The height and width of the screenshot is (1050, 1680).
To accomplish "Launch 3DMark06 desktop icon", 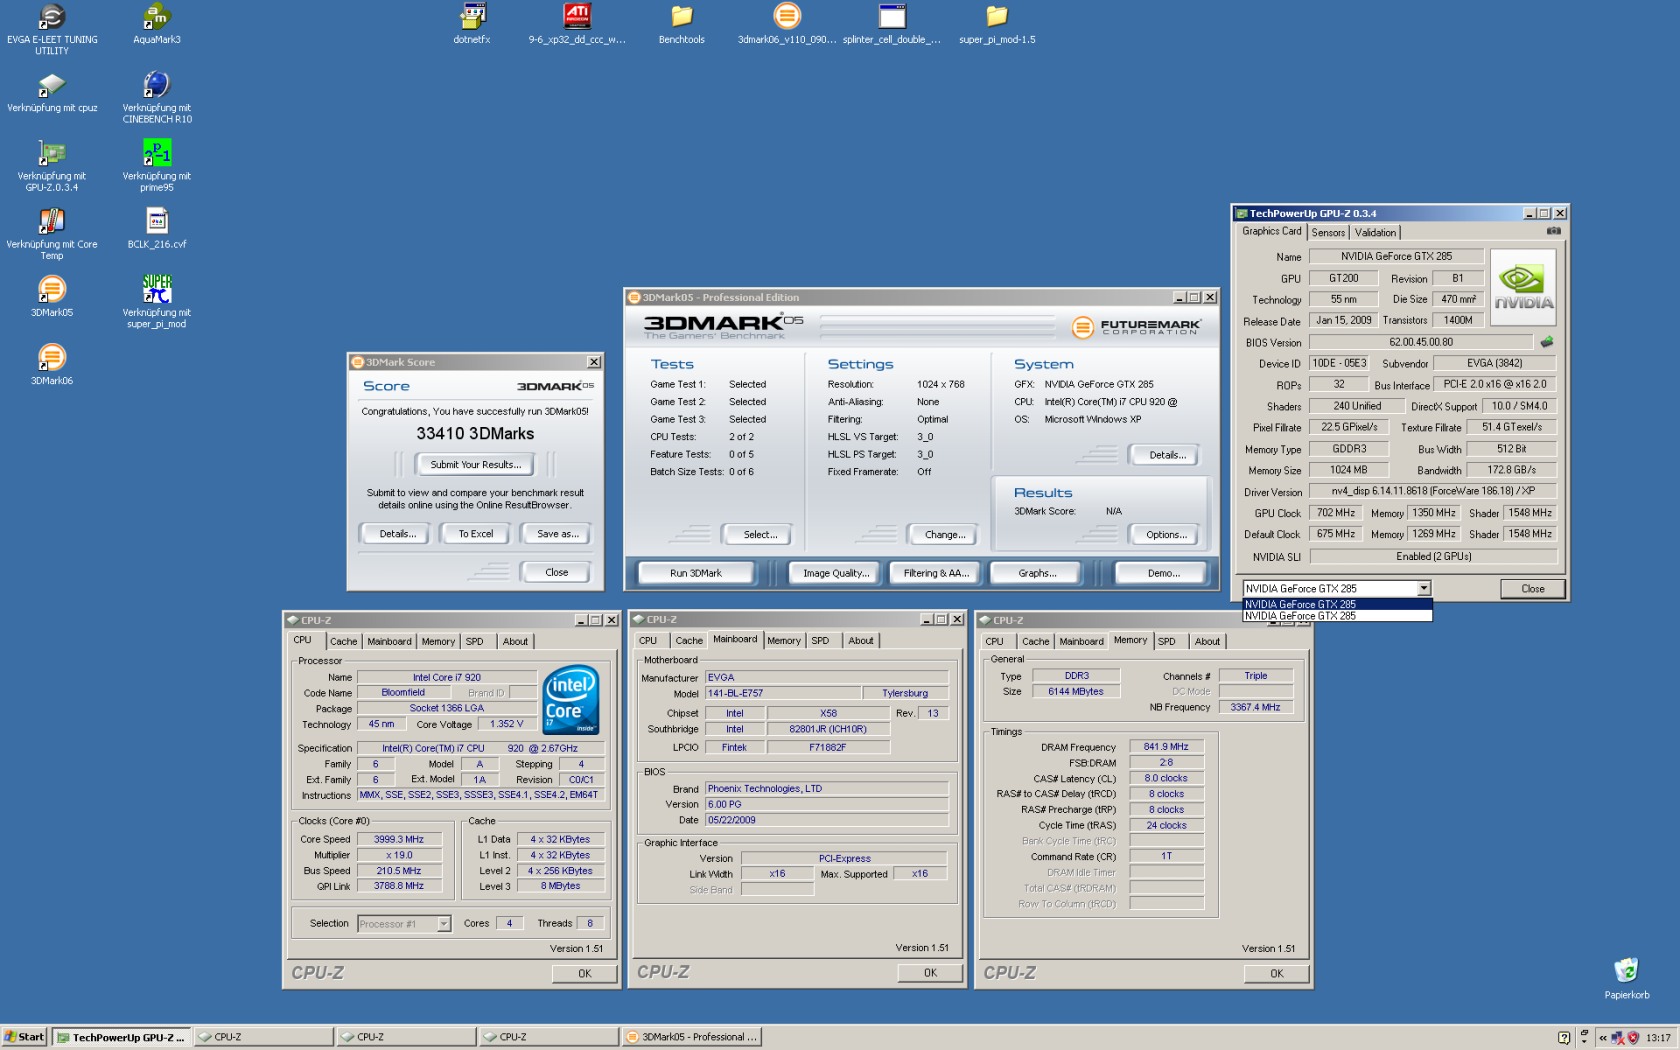I will click(x=52, y=358).
